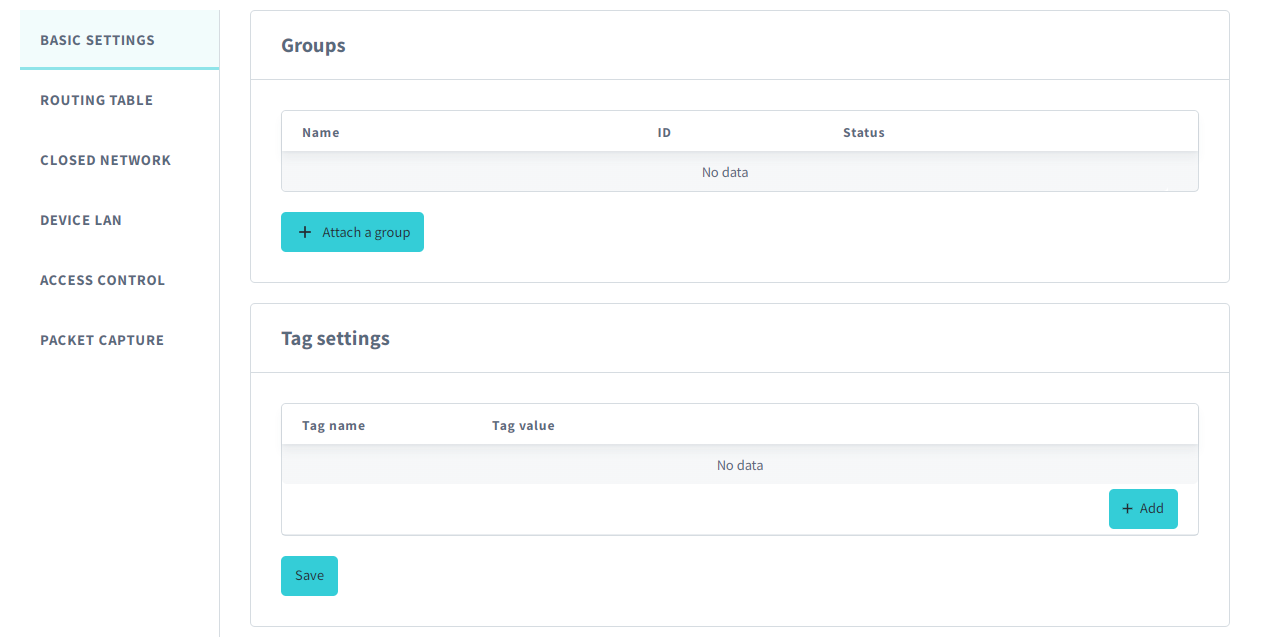Click the Tag value column header

coord(523,426)
